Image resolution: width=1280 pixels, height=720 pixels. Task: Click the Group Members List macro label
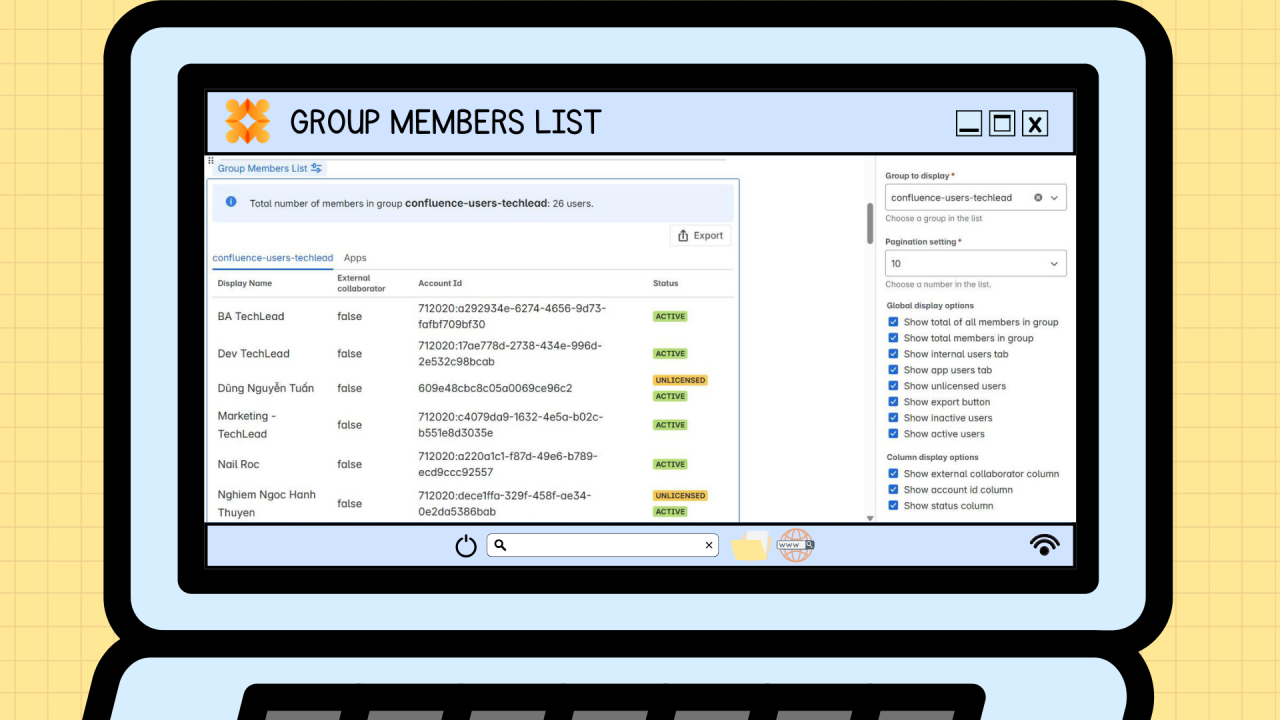262,168
